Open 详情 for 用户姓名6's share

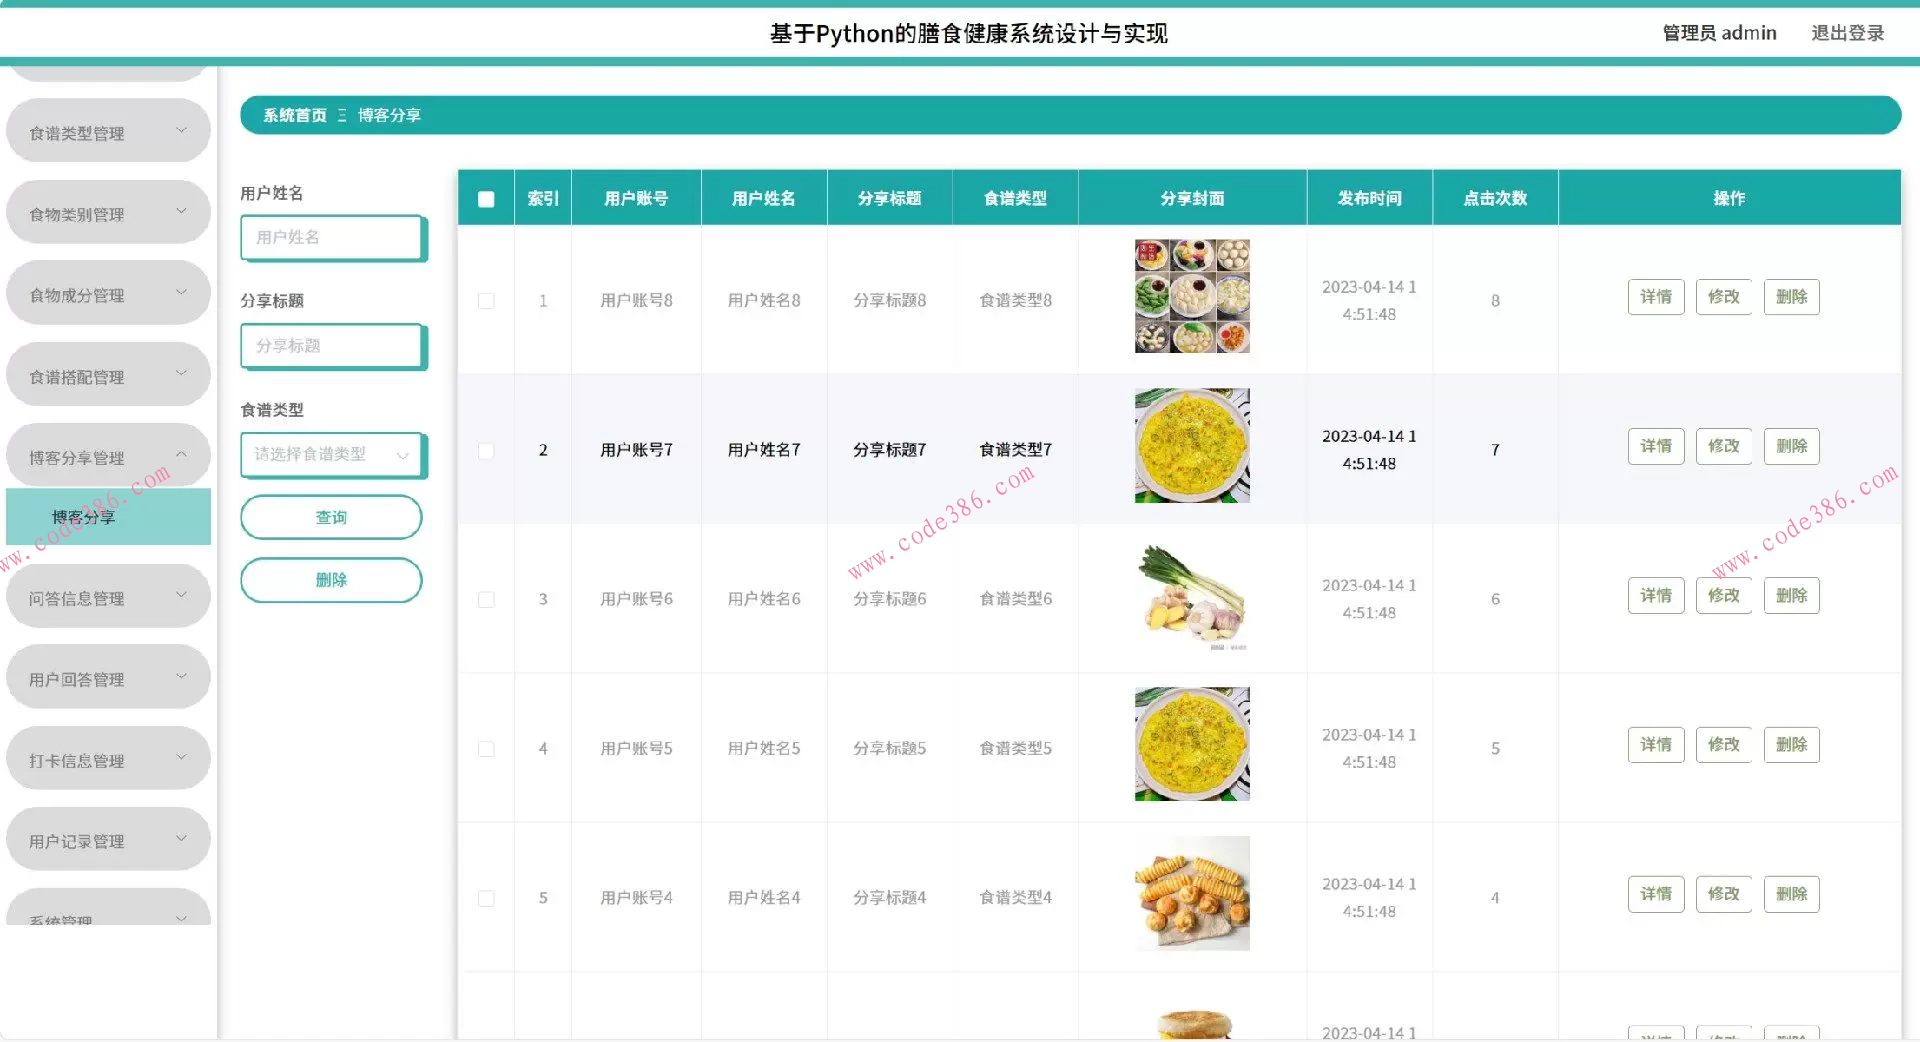tap(1655, 595)
